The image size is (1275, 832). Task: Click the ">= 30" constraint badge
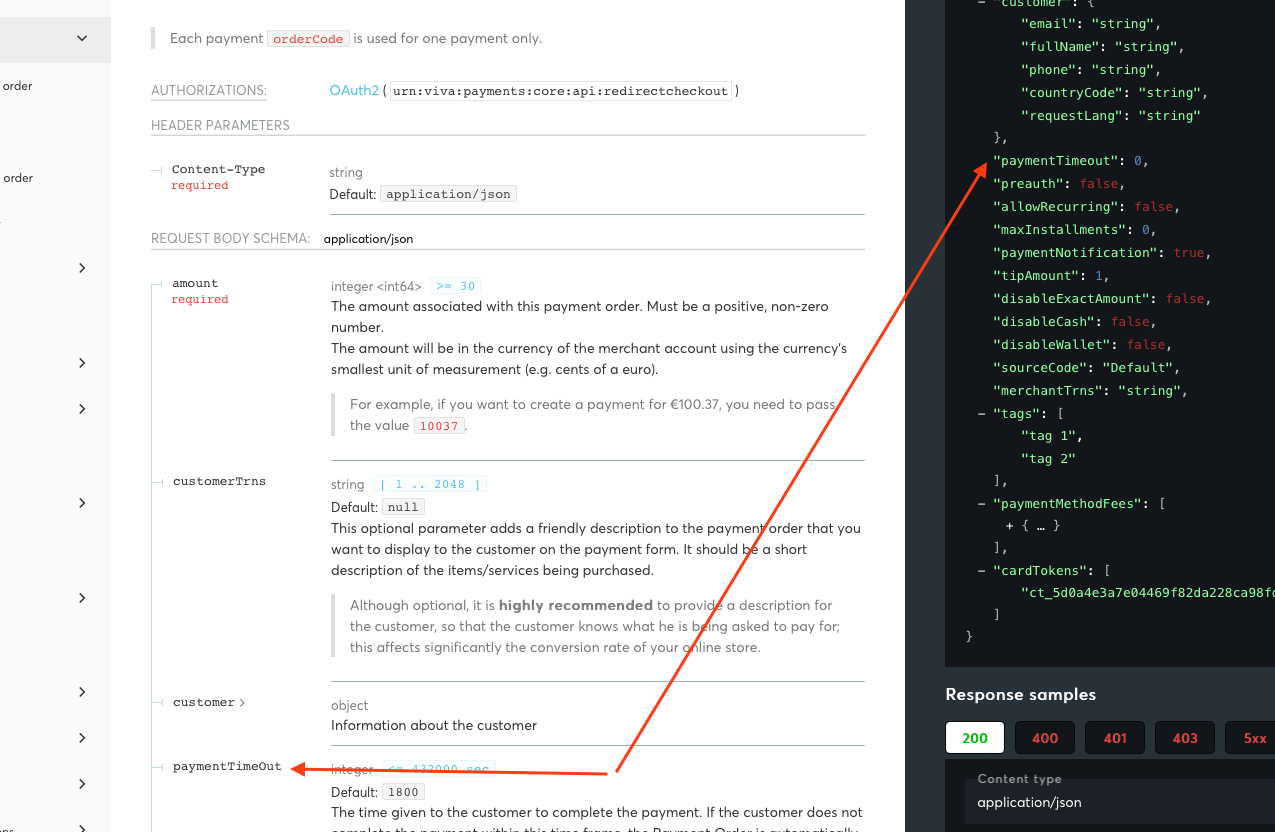(455, 286)
